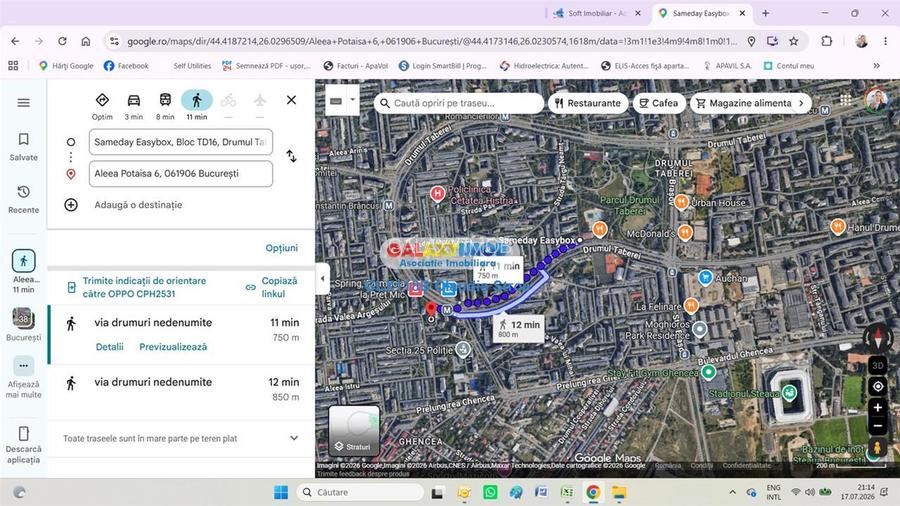Go to the browser home page
This screenshot has width=900, height=506.
(86, 41)
